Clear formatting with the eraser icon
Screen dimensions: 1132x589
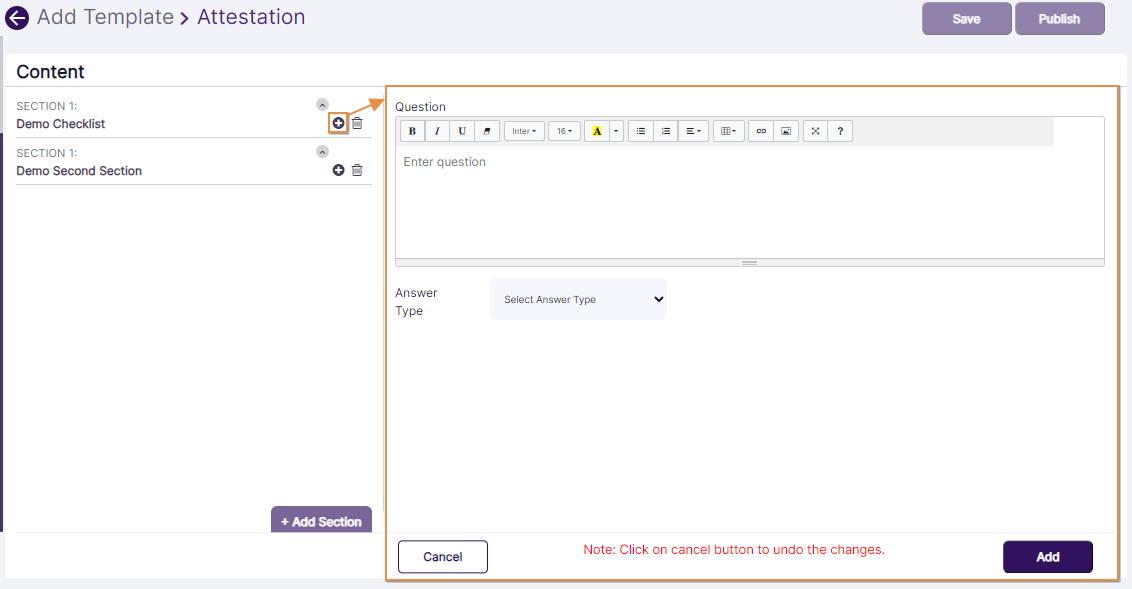(486, 130)
